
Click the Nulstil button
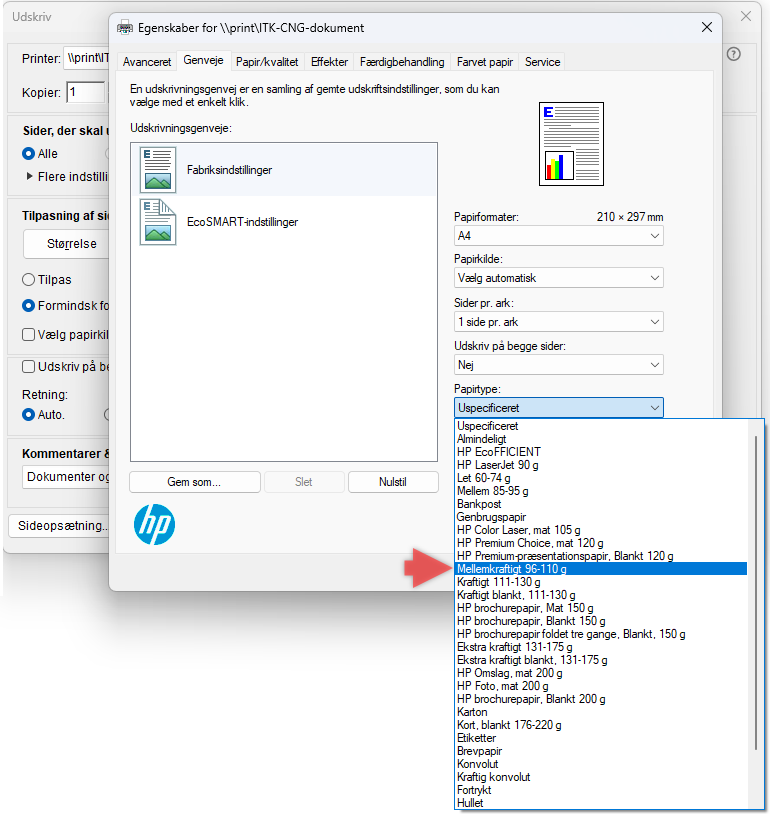tap(393, 482)
